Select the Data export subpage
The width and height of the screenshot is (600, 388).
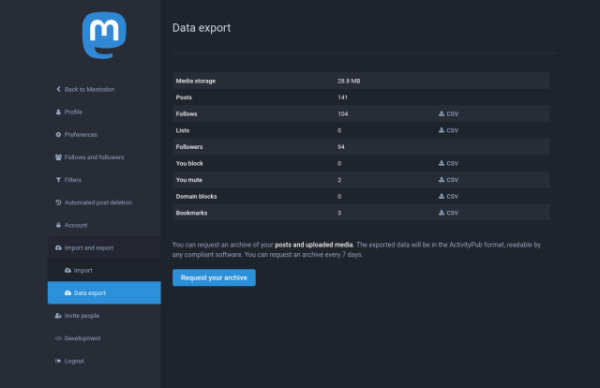tap(104, 293)
